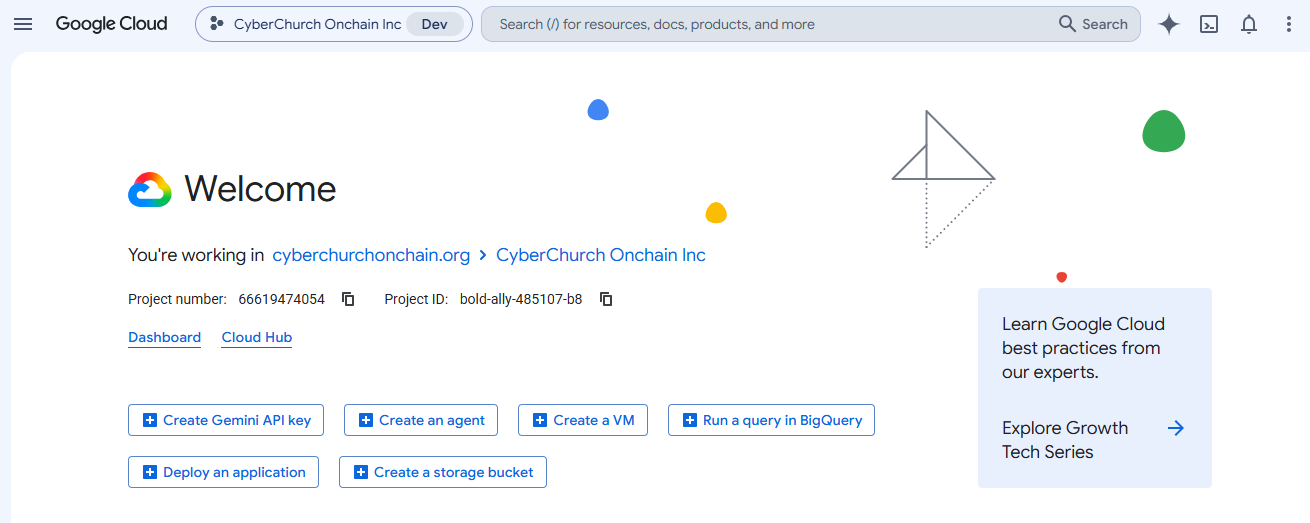The image size is (1310, 523).
Task: Click the plus icon on Create a VM
Action: point(540,420)
